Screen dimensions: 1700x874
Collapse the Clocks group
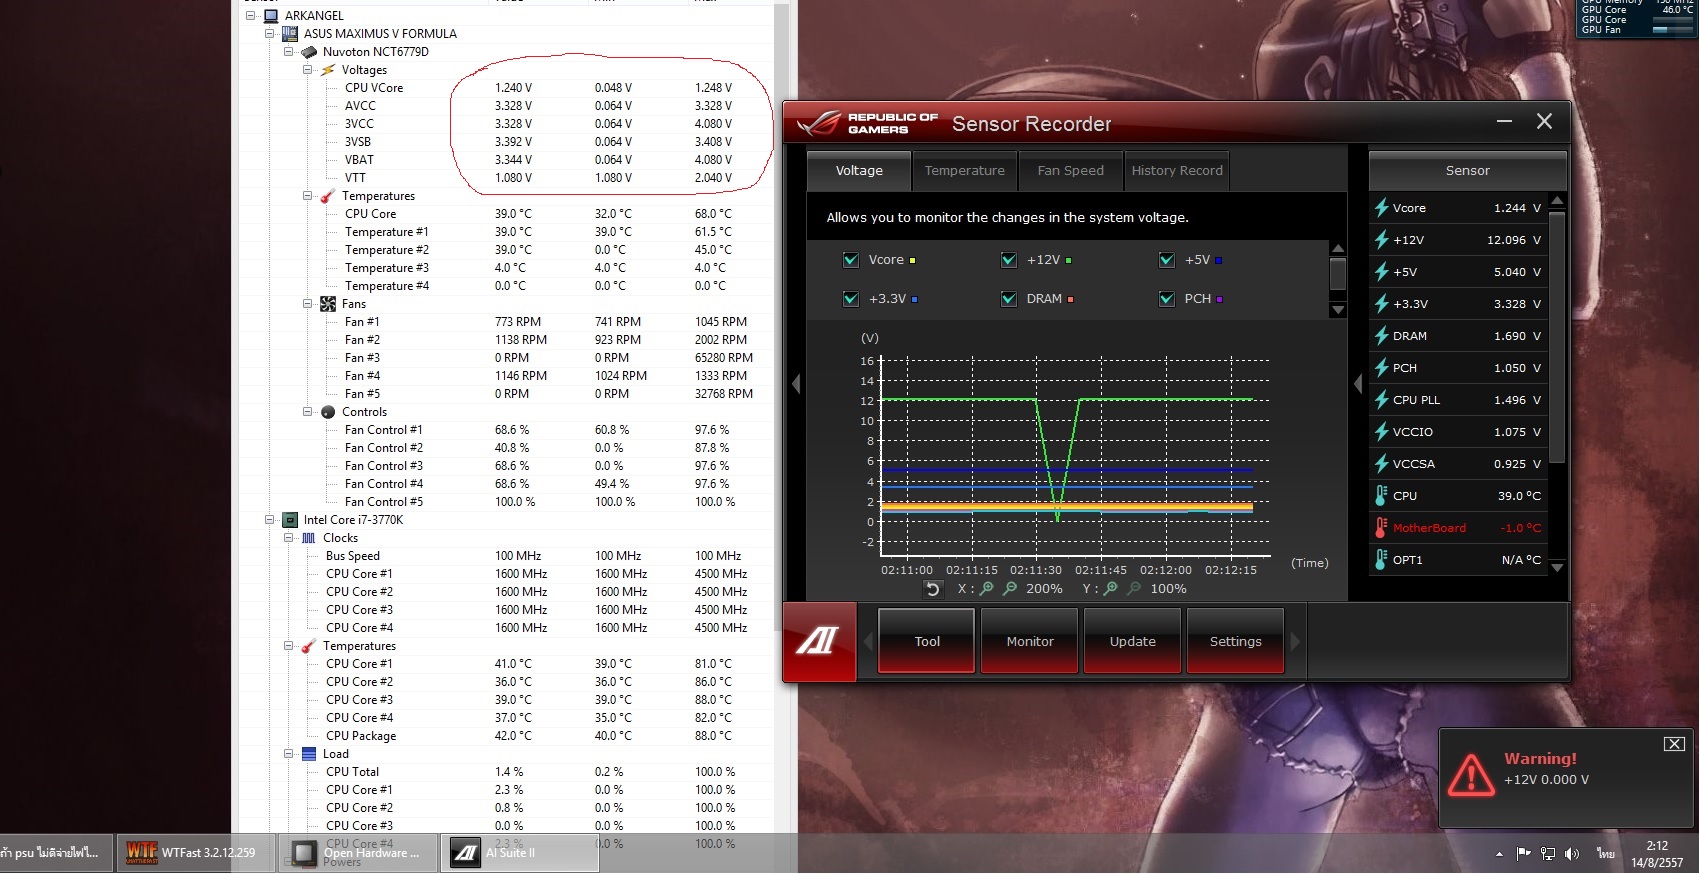pos(288,538)
